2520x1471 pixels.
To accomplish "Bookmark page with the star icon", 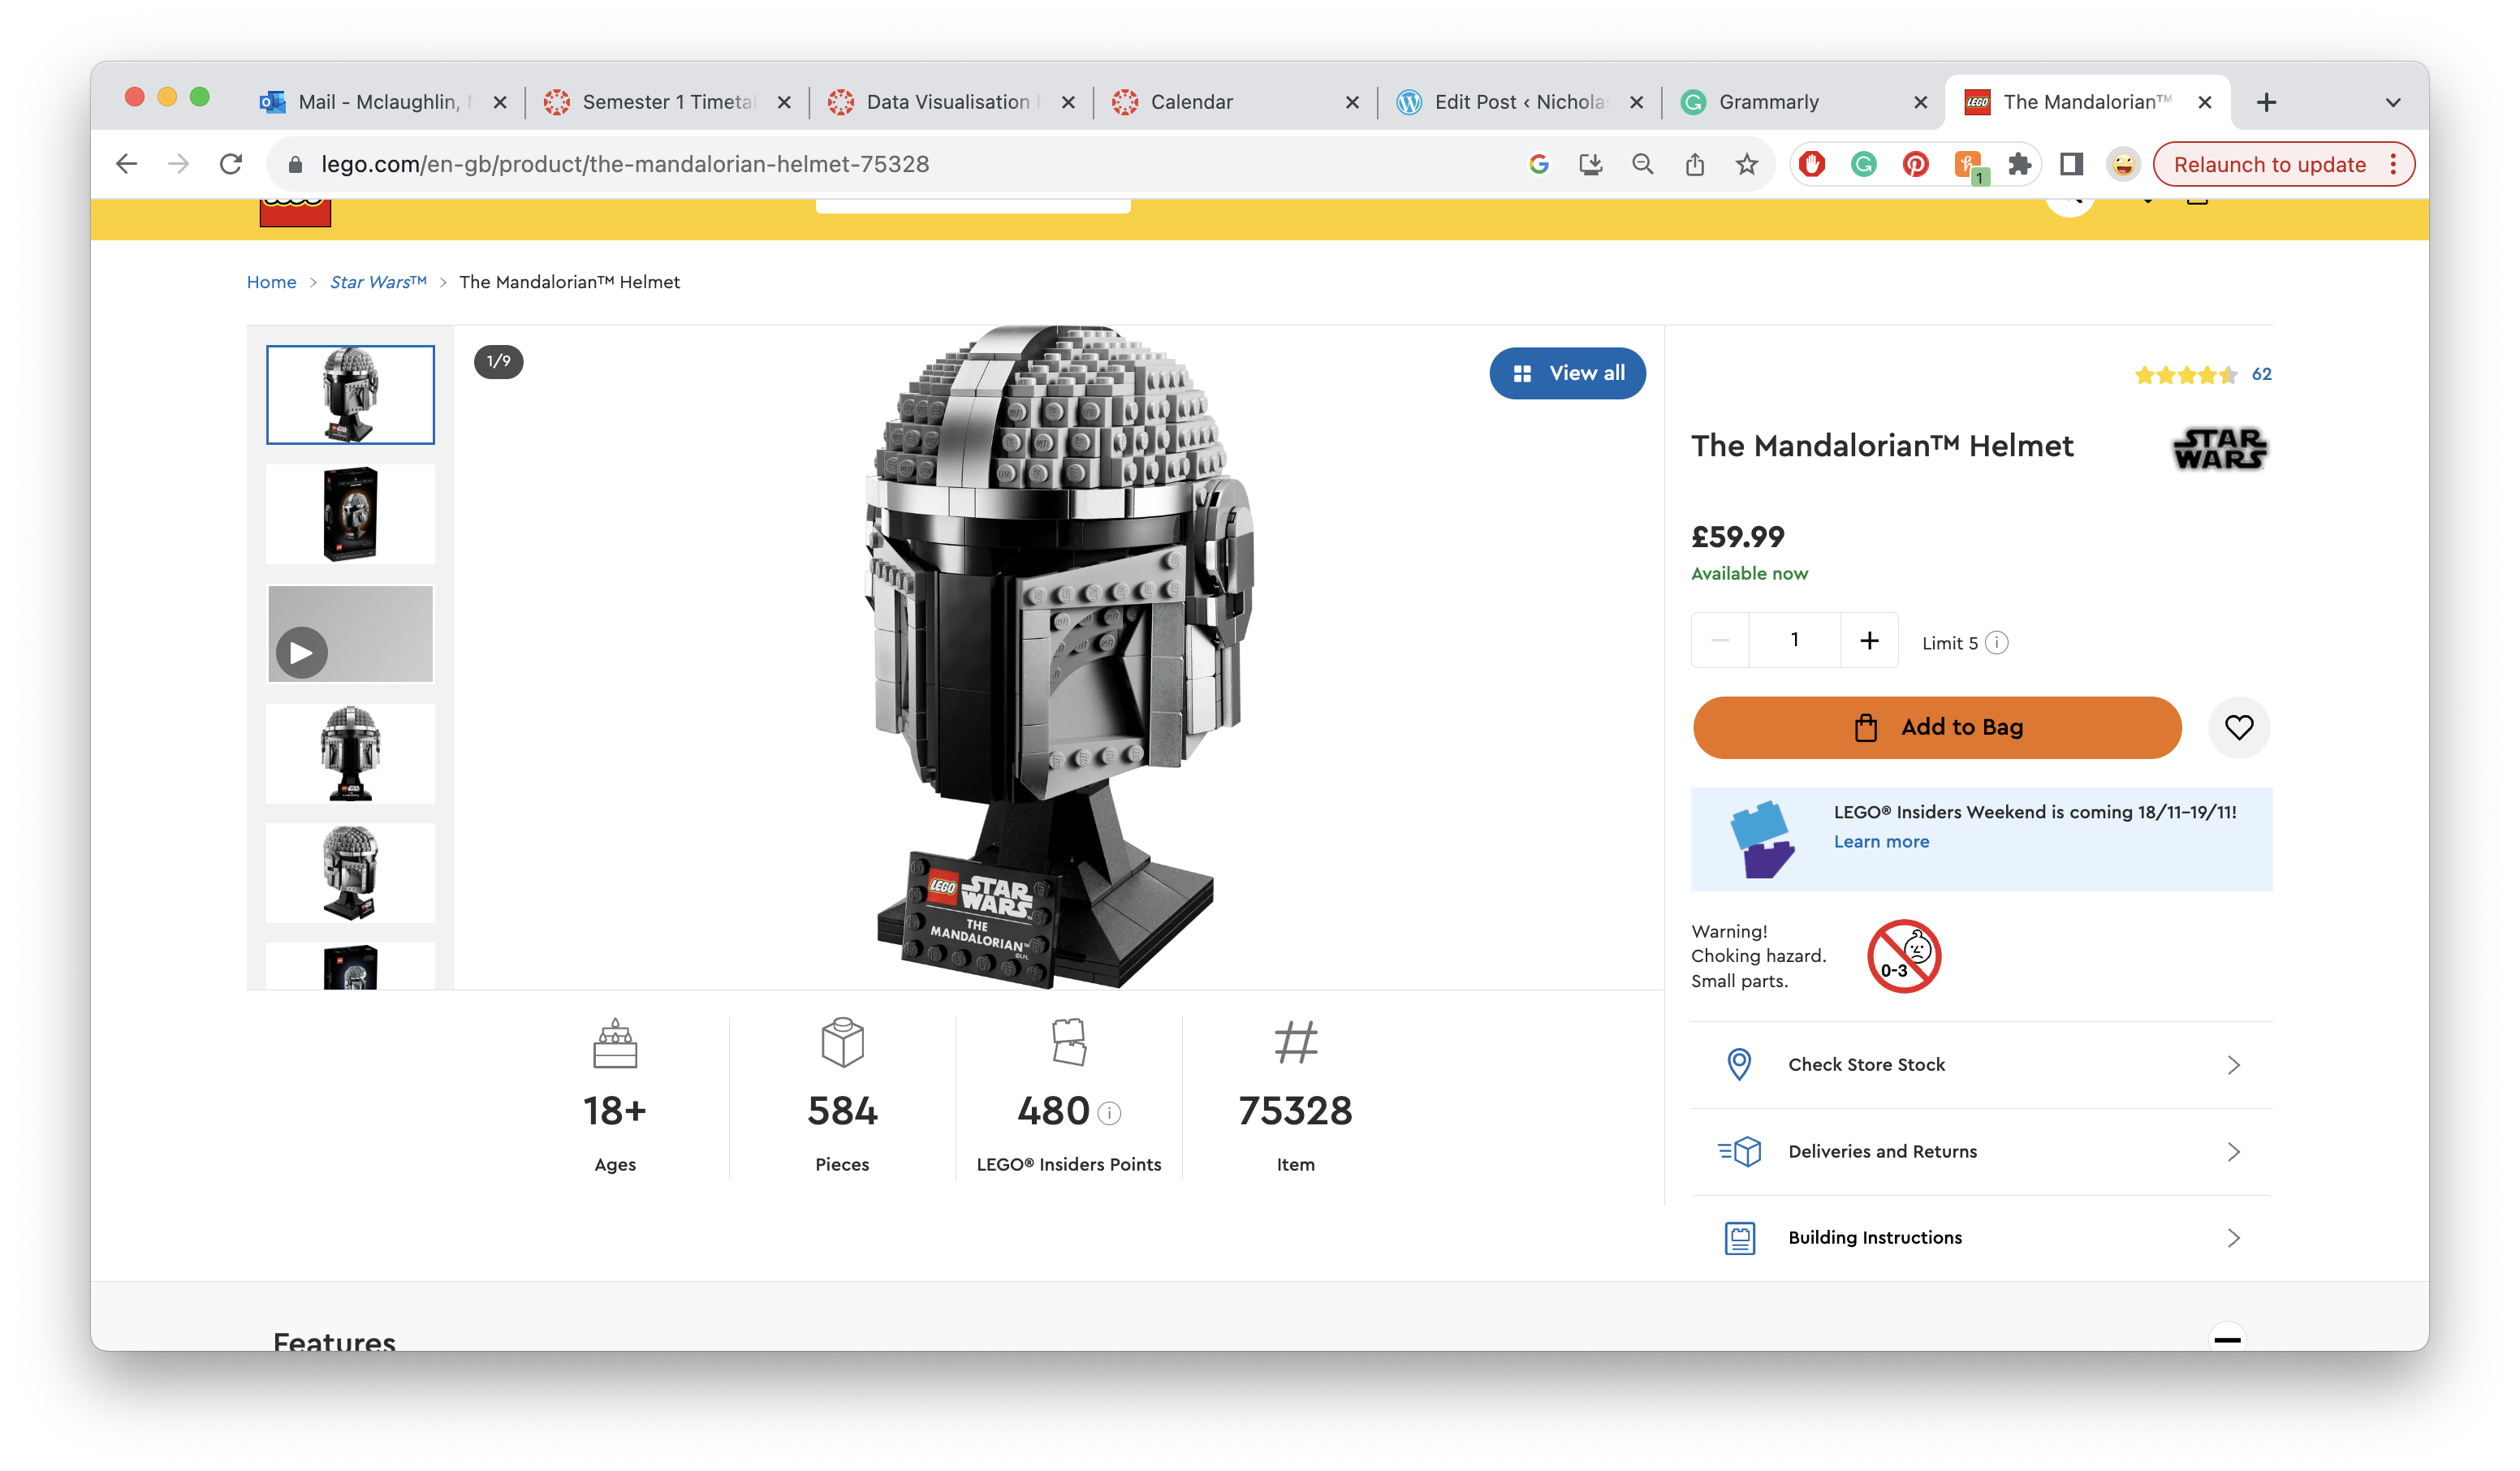I will pos(1746,164).
